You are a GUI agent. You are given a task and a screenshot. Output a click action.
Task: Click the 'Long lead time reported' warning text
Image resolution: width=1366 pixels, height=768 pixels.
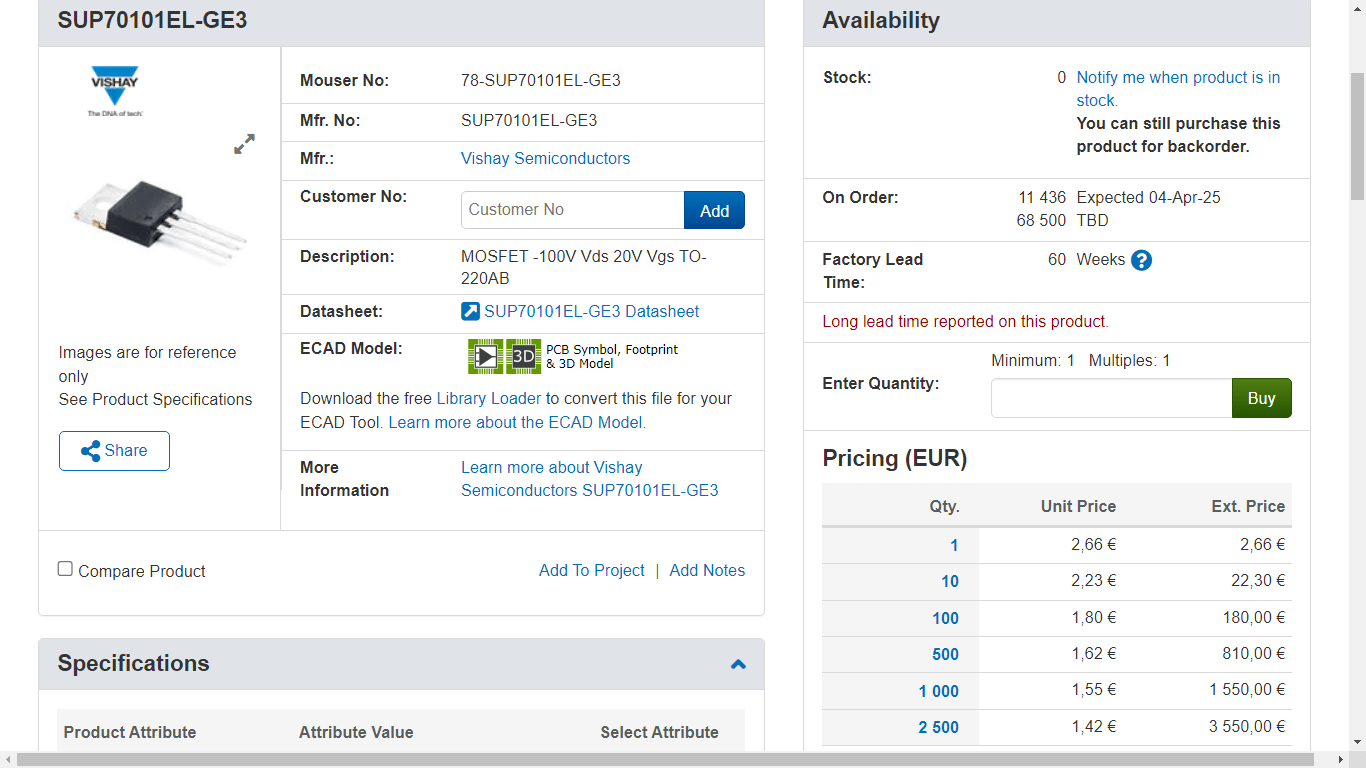[x=965, y=321]
